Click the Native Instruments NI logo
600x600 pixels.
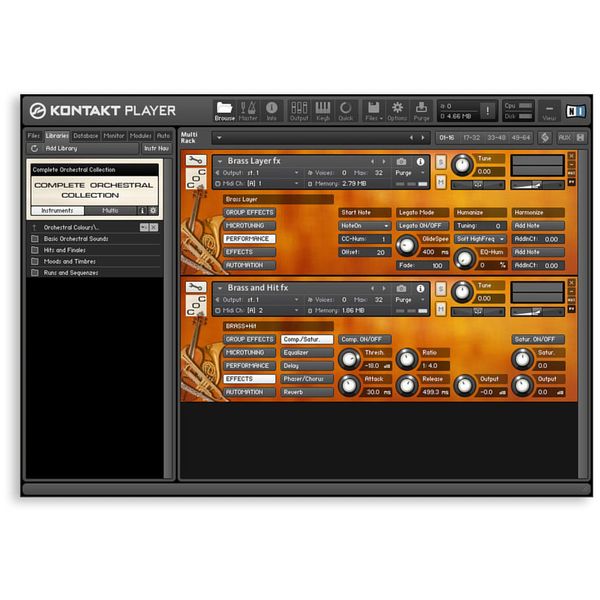point(576,111)
